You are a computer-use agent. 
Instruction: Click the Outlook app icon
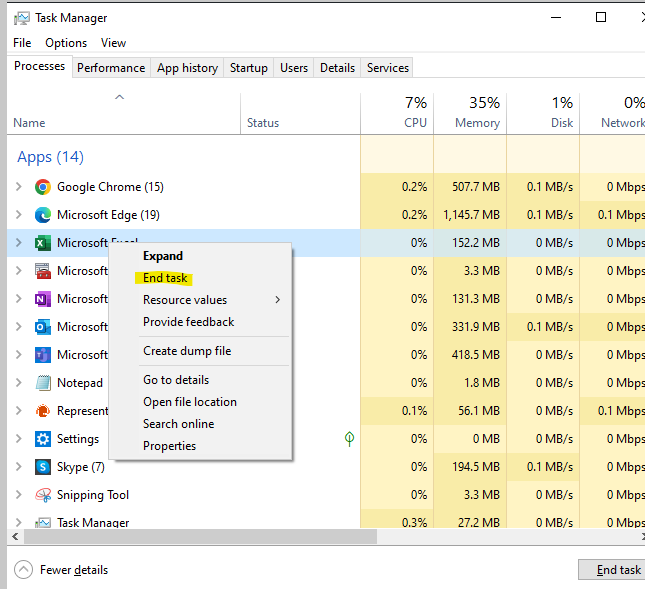(43, 327)
